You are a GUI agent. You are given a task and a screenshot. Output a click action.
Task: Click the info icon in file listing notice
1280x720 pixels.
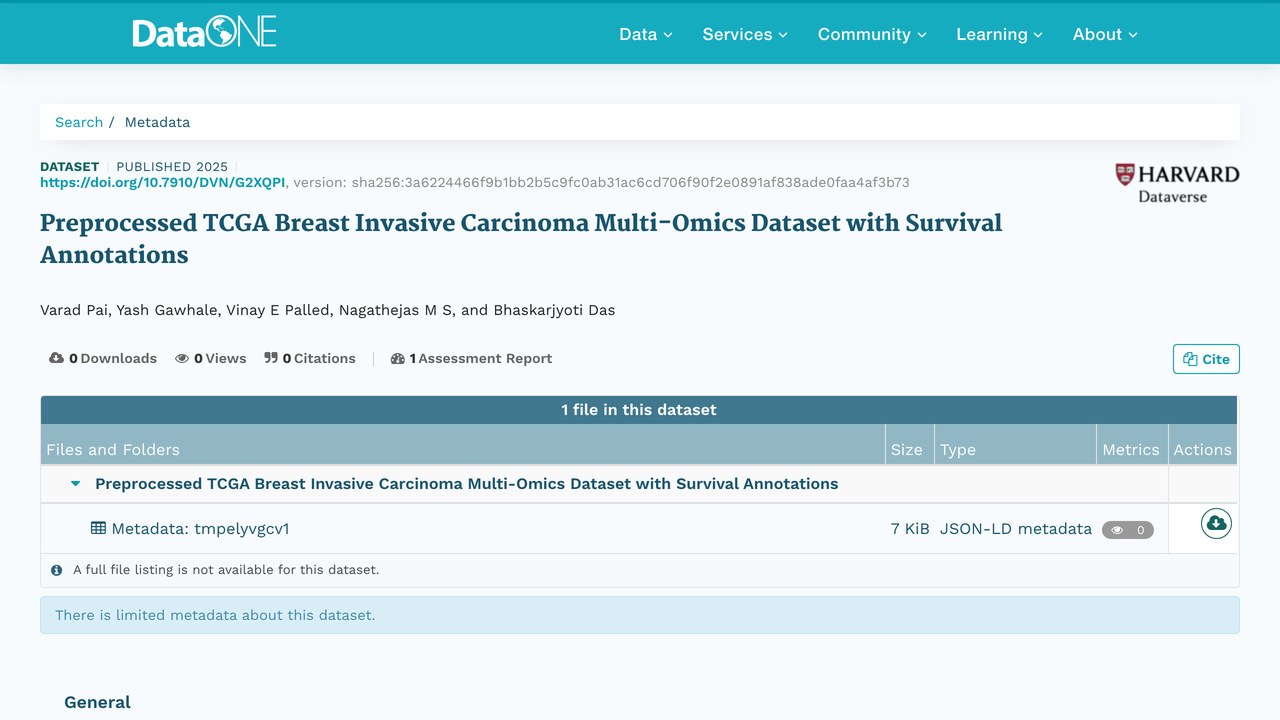pos(57,570)
